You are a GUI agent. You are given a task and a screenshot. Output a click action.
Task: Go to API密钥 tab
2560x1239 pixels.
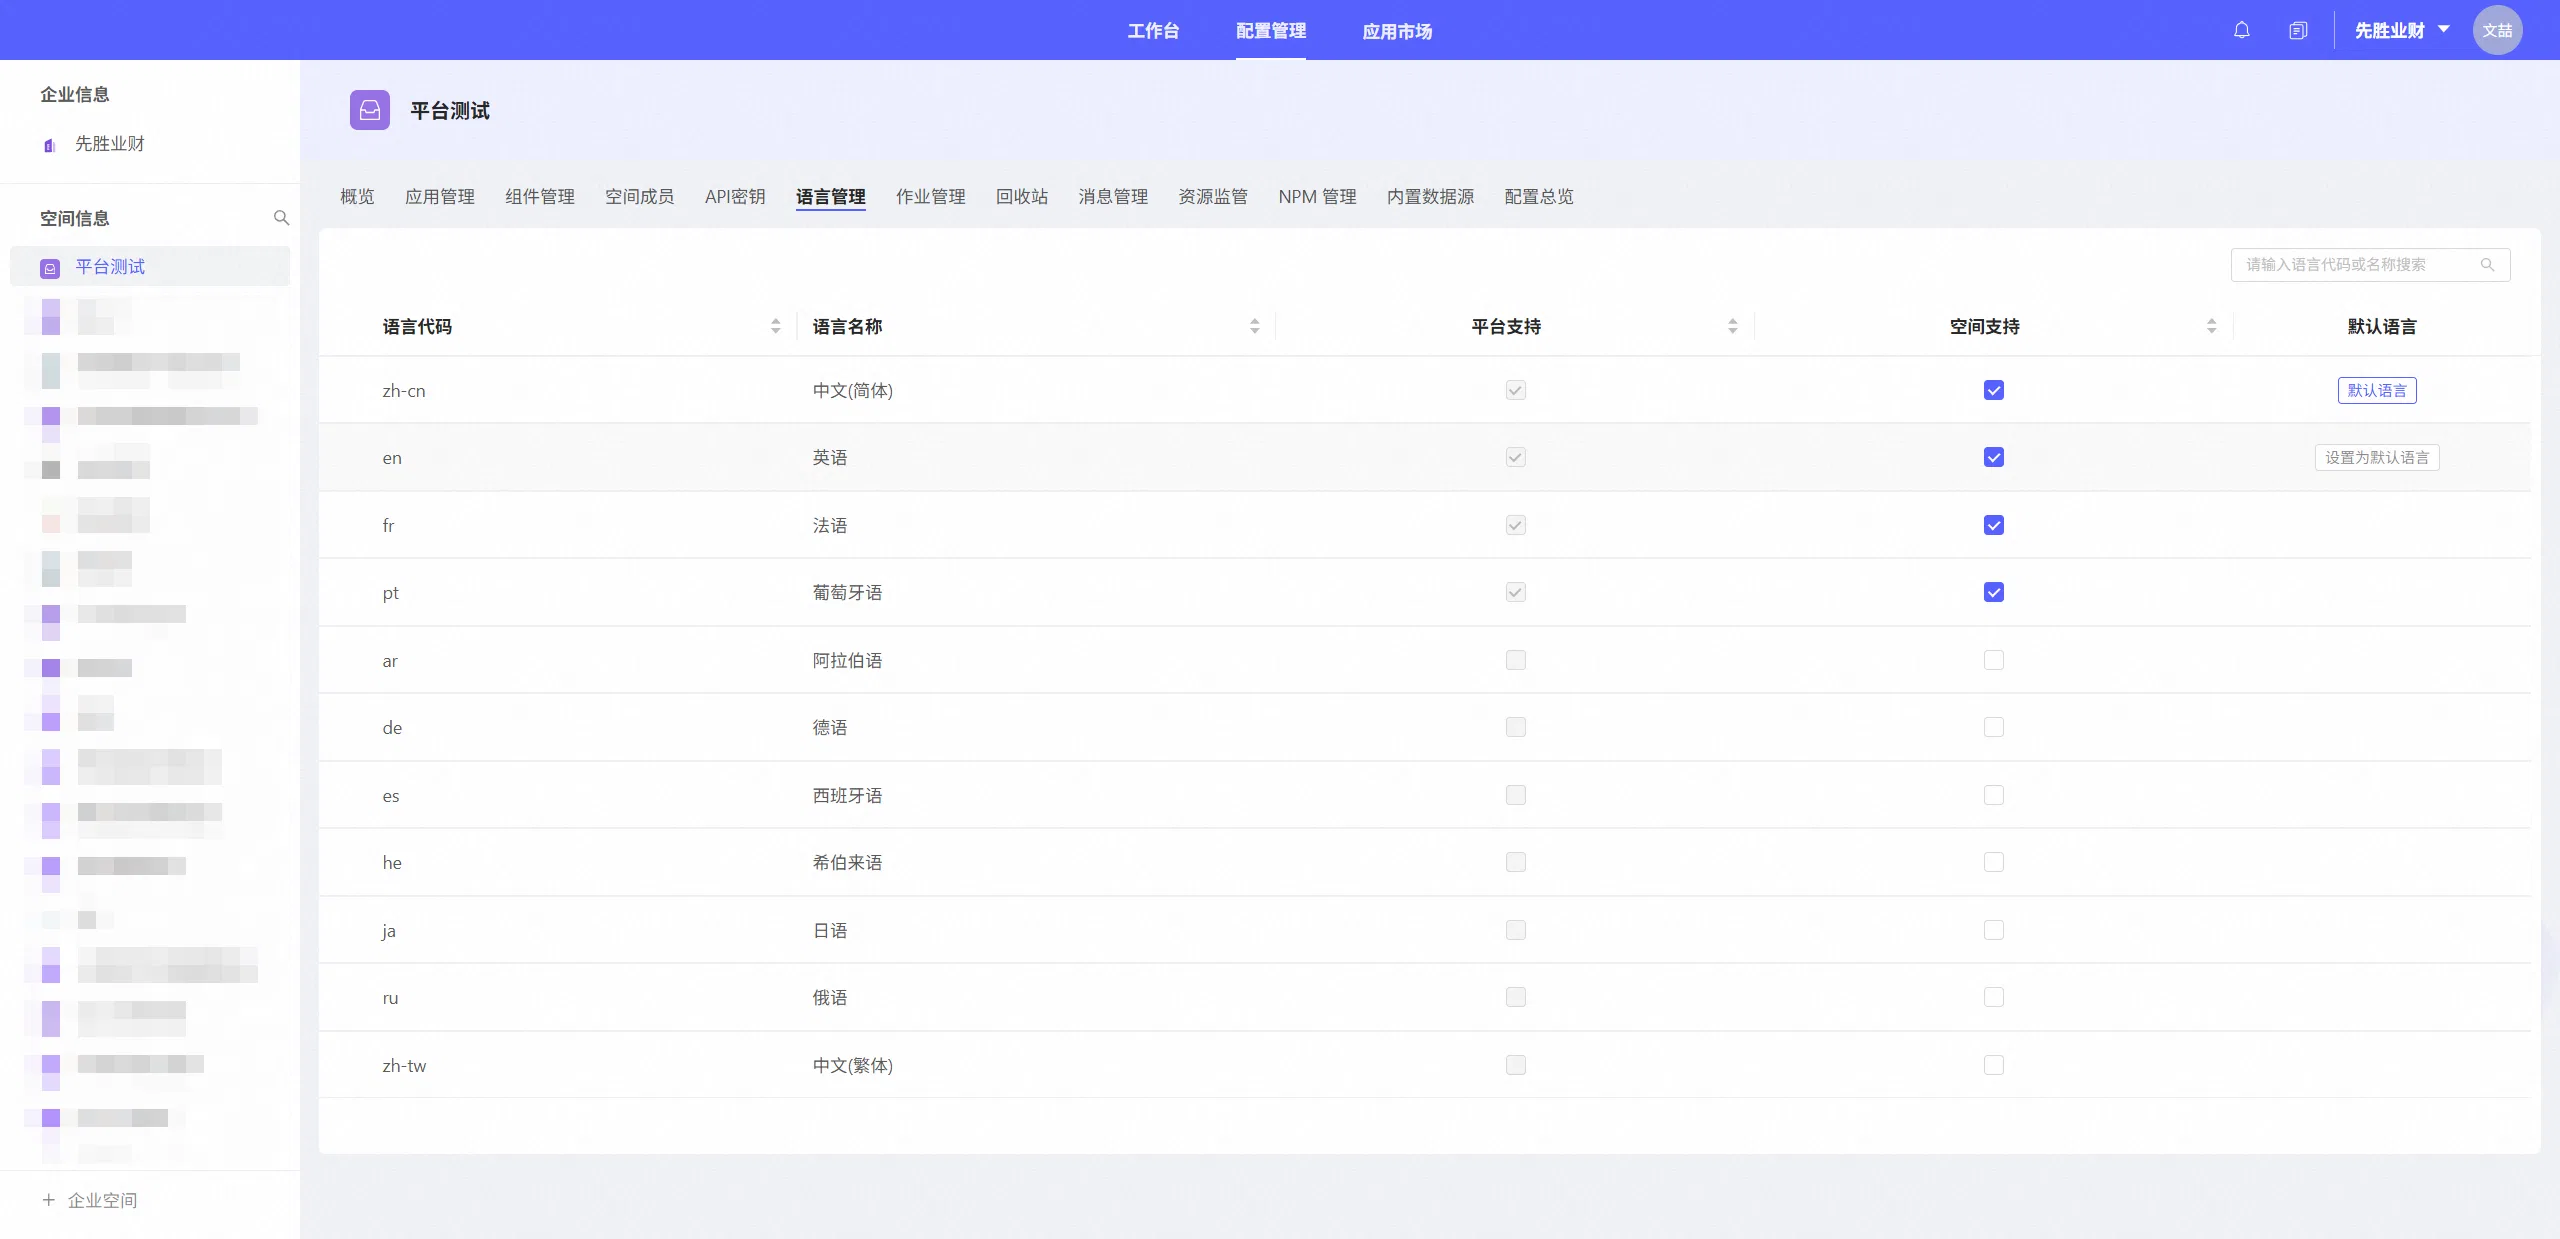pos(735,197)
